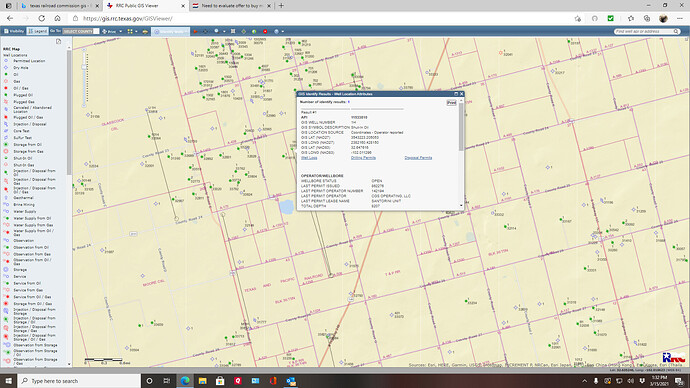
Task: Open the browser Favorites list icon
Action: coord(631,18)
